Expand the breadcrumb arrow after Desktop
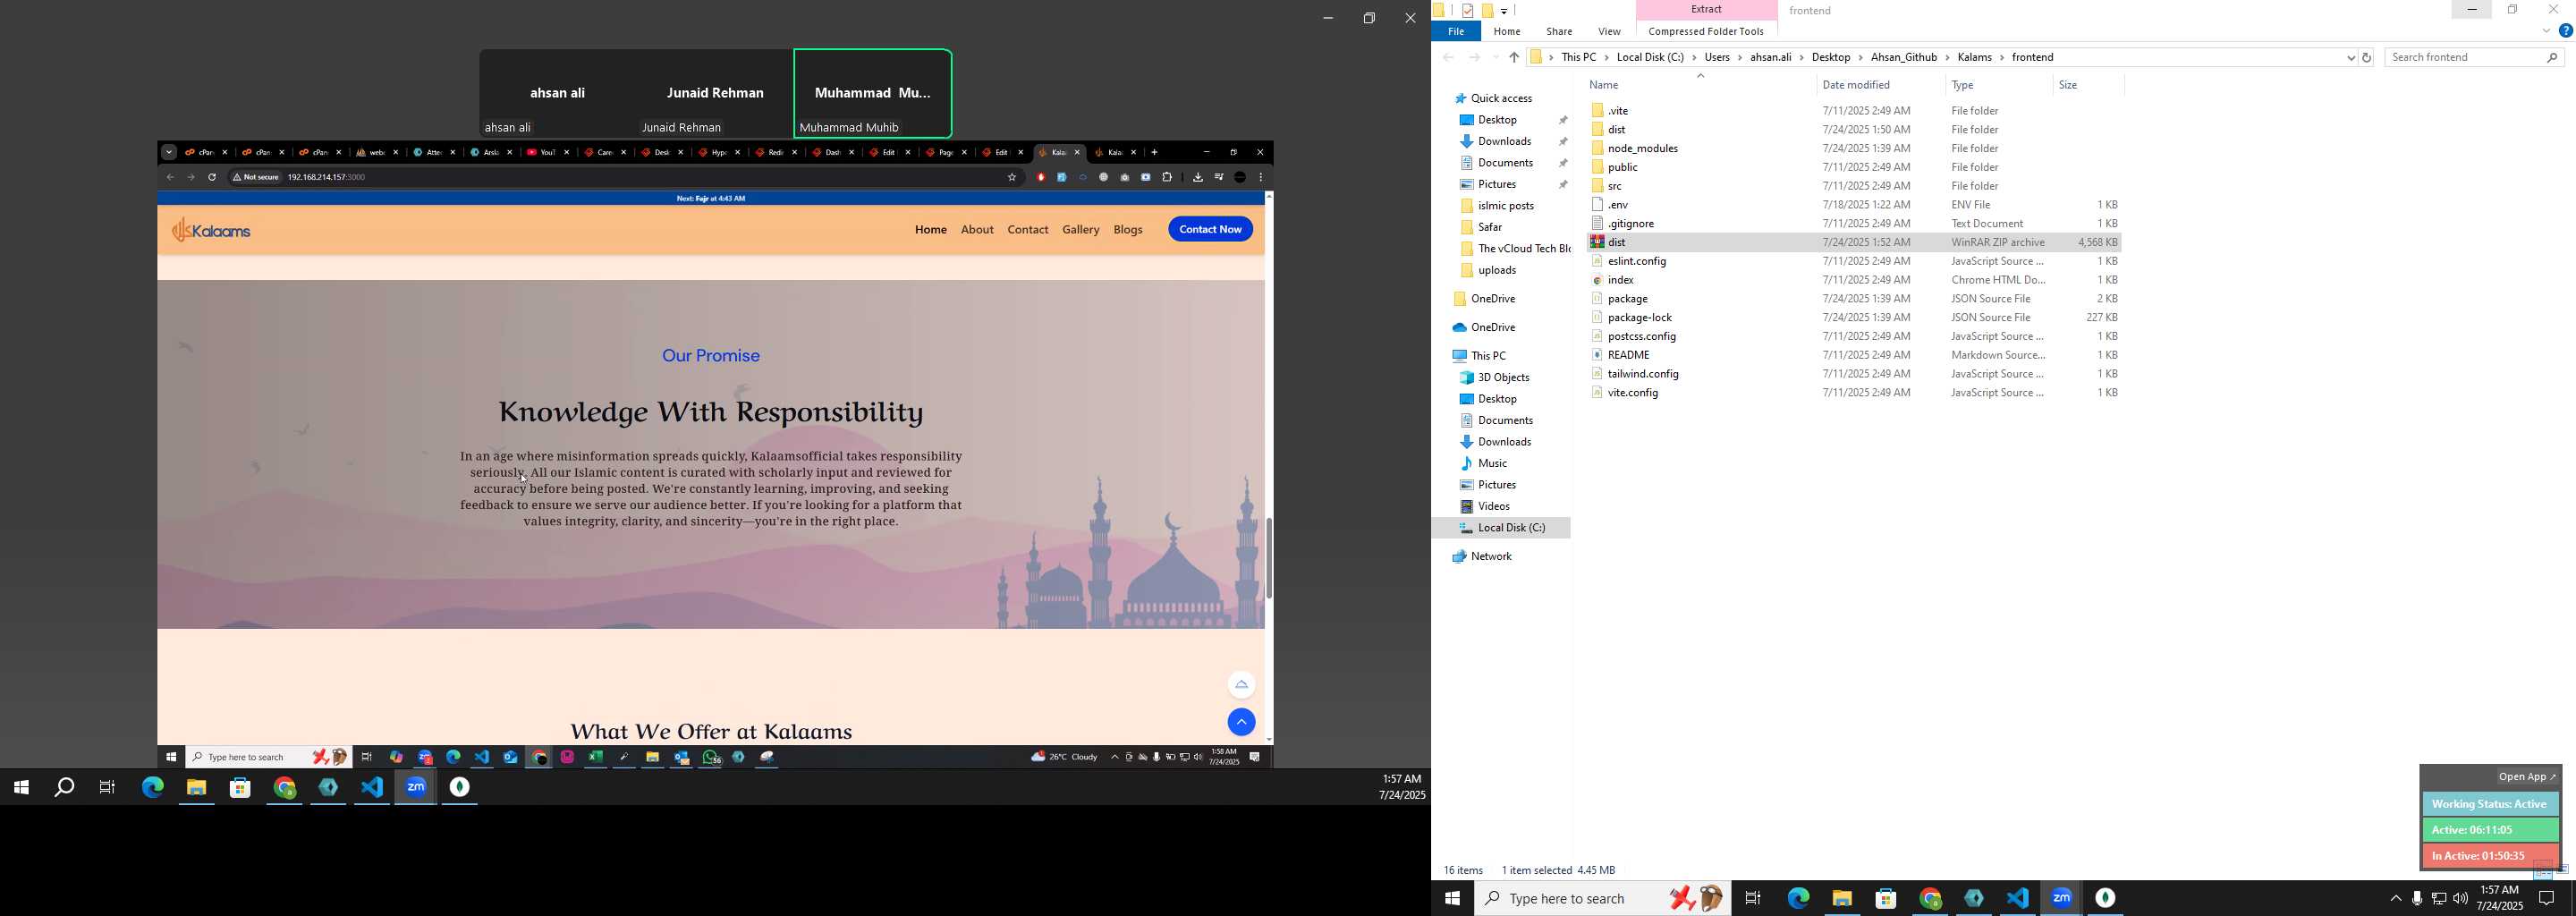This screenshot has width=2576, height=916. (1861, 58)
